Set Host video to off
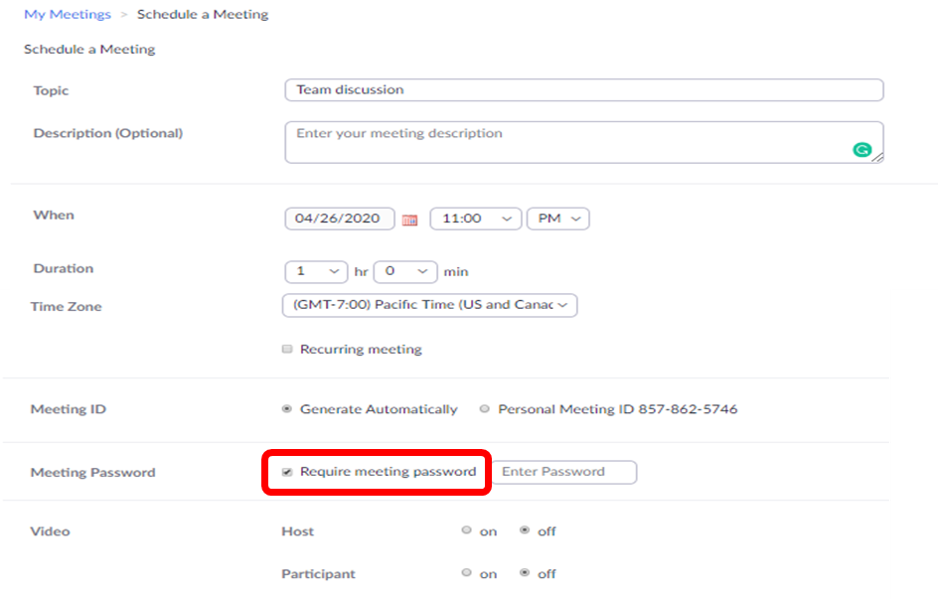 point(525,530)
